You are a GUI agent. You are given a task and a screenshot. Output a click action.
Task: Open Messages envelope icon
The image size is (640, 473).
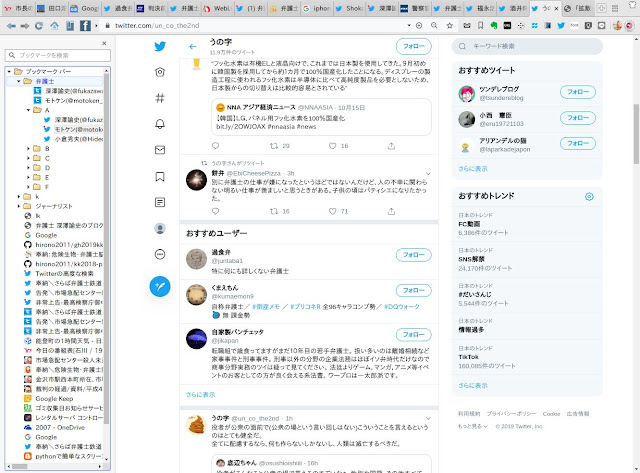(x=160, y=150)
